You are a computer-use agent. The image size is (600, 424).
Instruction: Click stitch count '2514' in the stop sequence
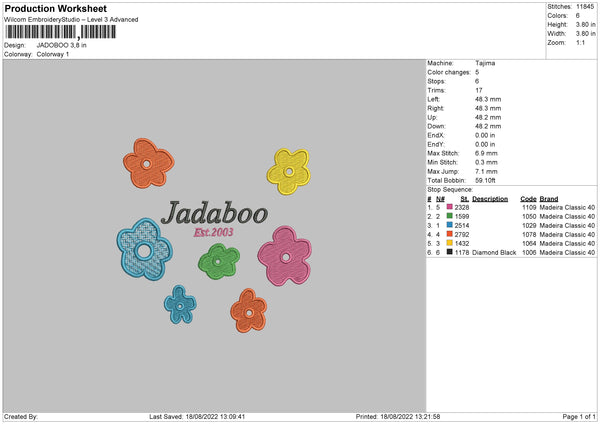click(462, 225)
